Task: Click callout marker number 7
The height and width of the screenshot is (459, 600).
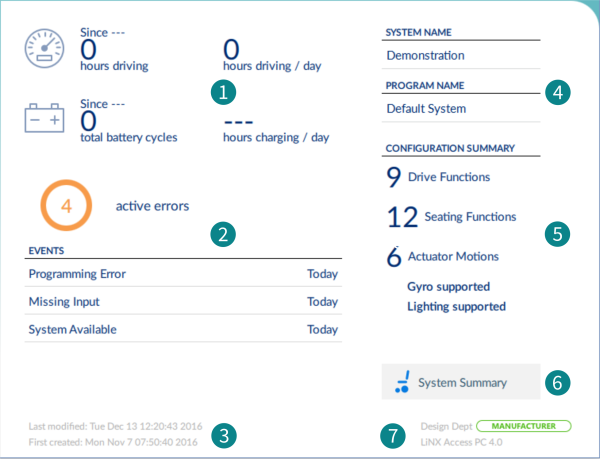Action: point(393,436)
